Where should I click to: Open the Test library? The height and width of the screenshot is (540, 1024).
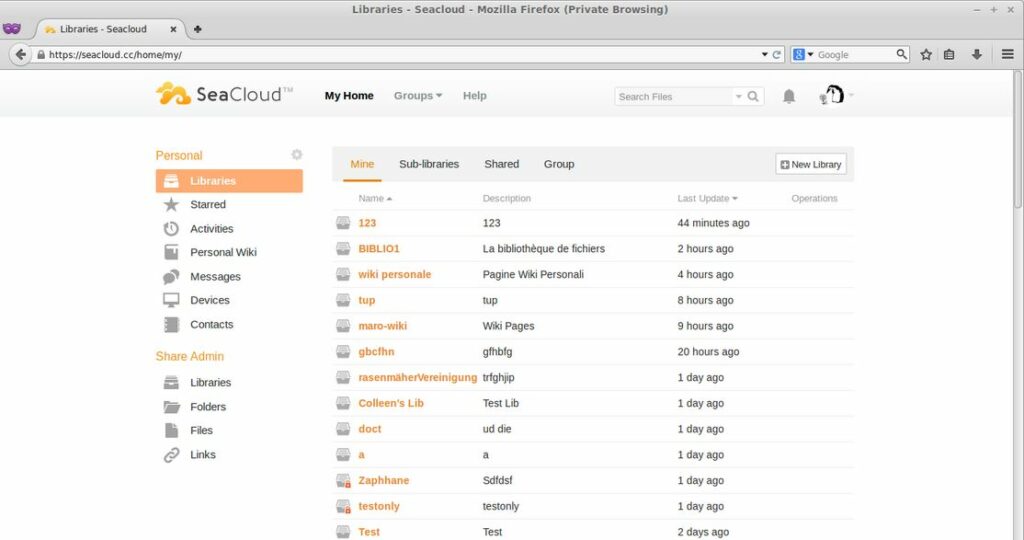[x=369, y=532]
